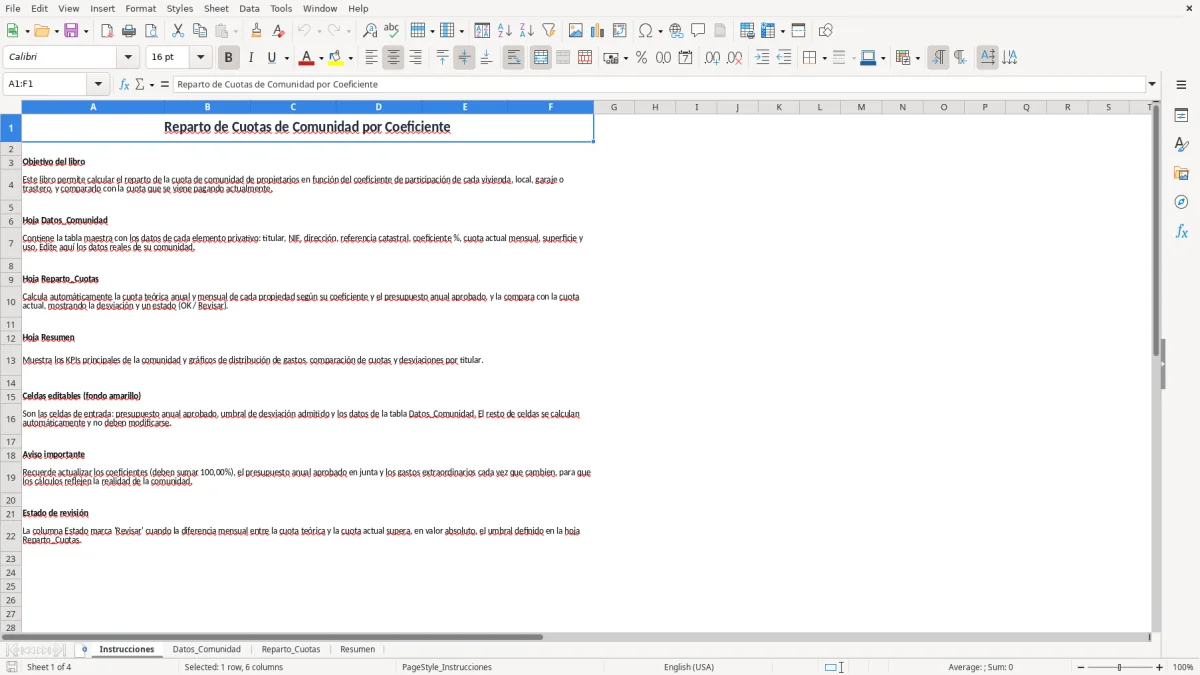Expand Borders dropdown arrow
The height and width of the screenshot is (675, 1200).
pyautogui.click(x=823, y=58)
